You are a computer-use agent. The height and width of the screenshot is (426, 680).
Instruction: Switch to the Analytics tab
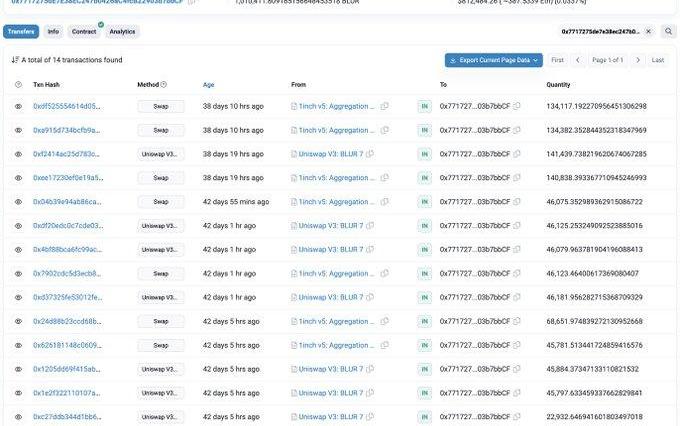[122, 32]
